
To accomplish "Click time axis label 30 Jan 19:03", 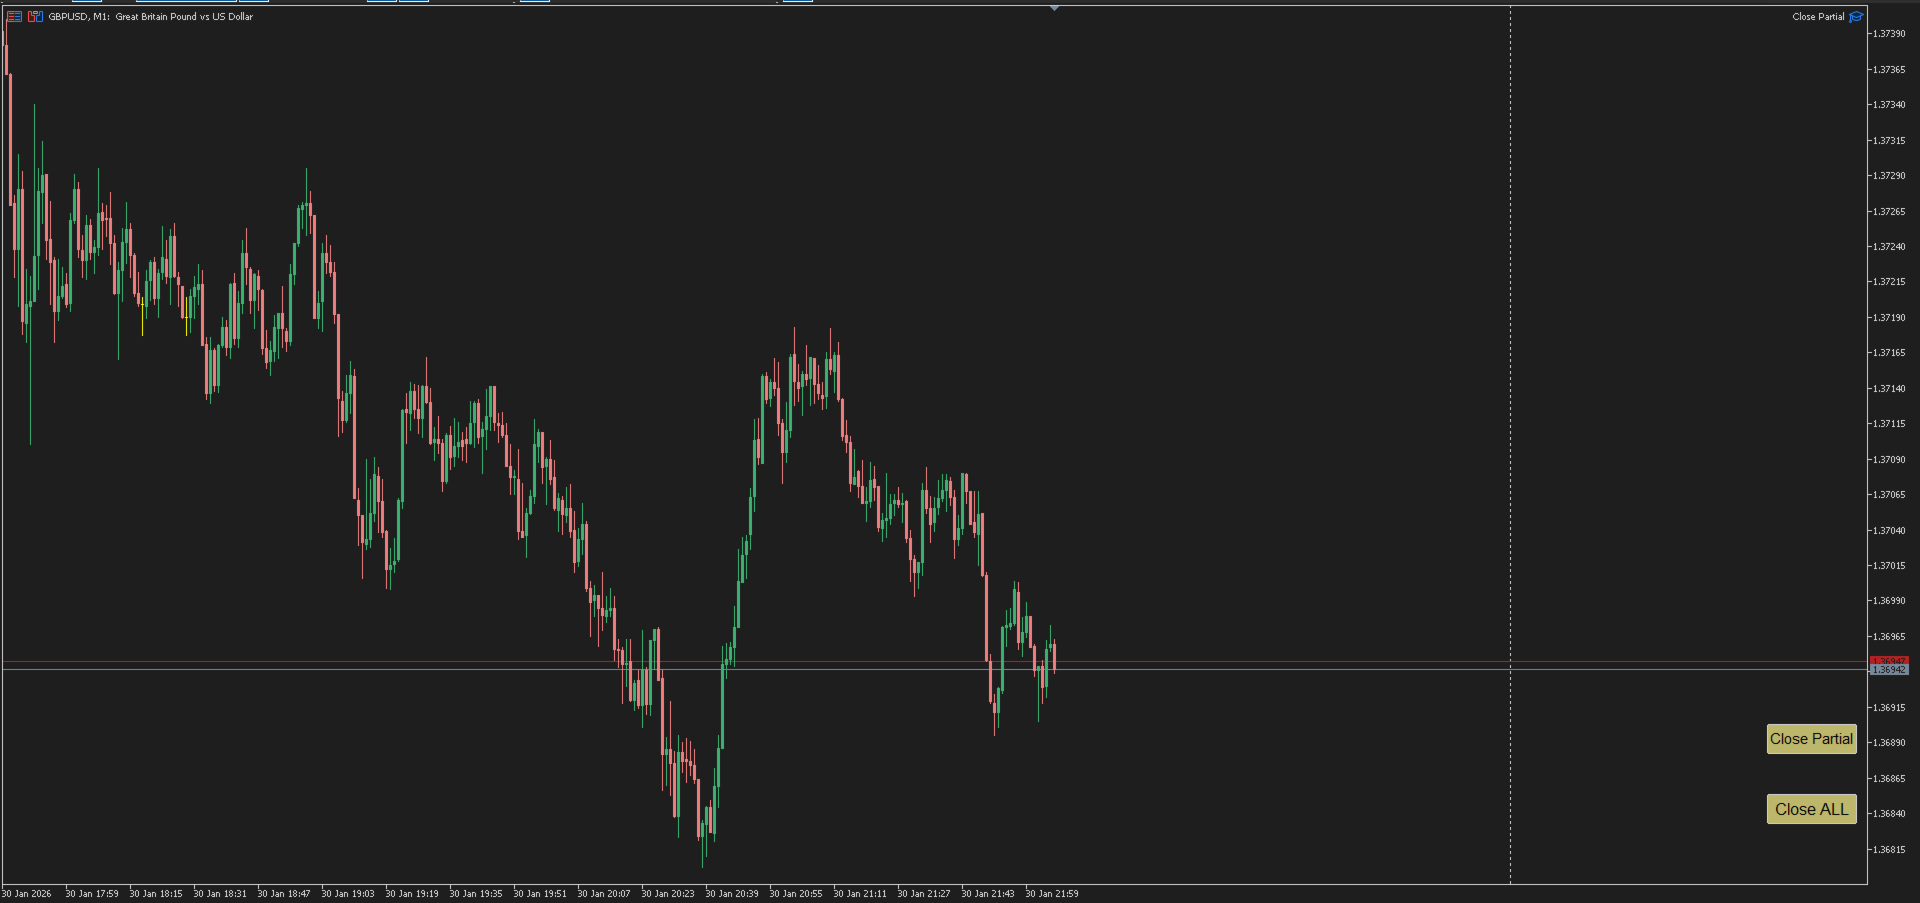I will pyautogui.click(x=348, y=894).
